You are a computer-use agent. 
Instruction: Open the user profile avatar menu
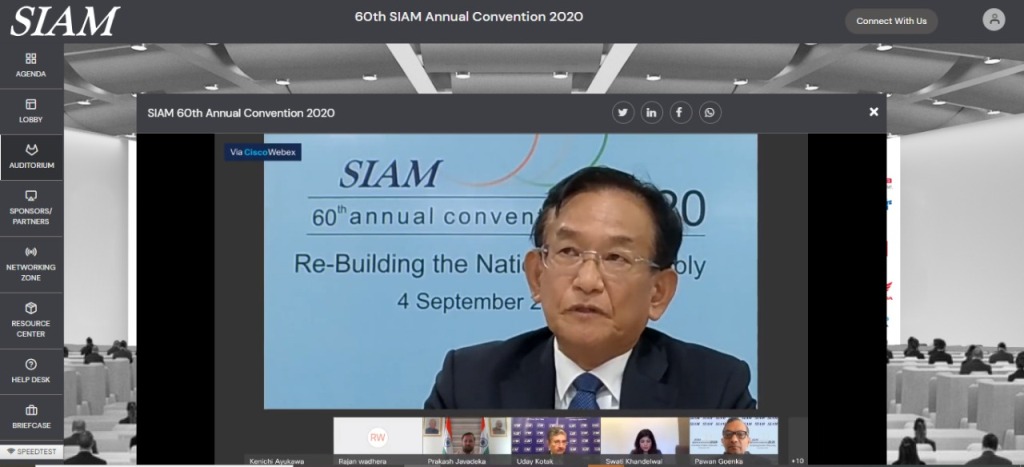993,19
